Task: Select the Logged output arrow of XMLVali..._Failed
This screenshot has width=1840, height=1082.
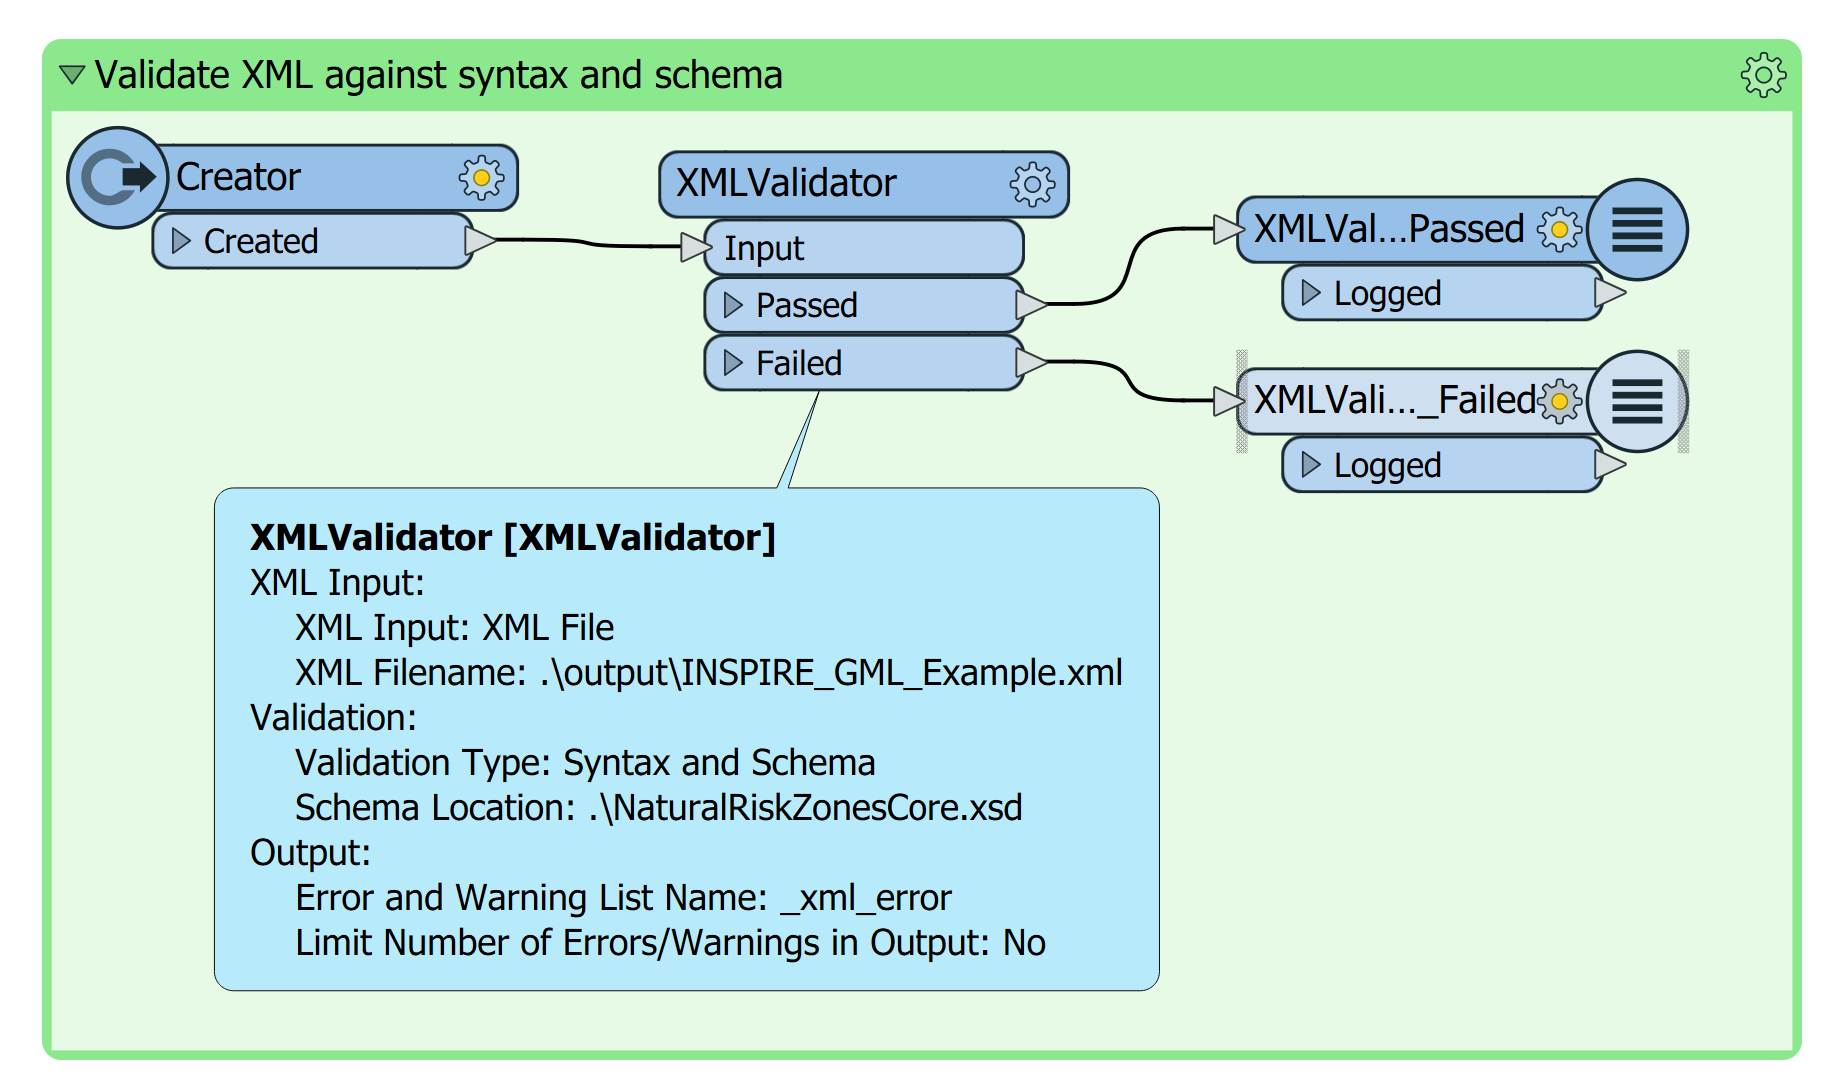Action: (1610, 464)
